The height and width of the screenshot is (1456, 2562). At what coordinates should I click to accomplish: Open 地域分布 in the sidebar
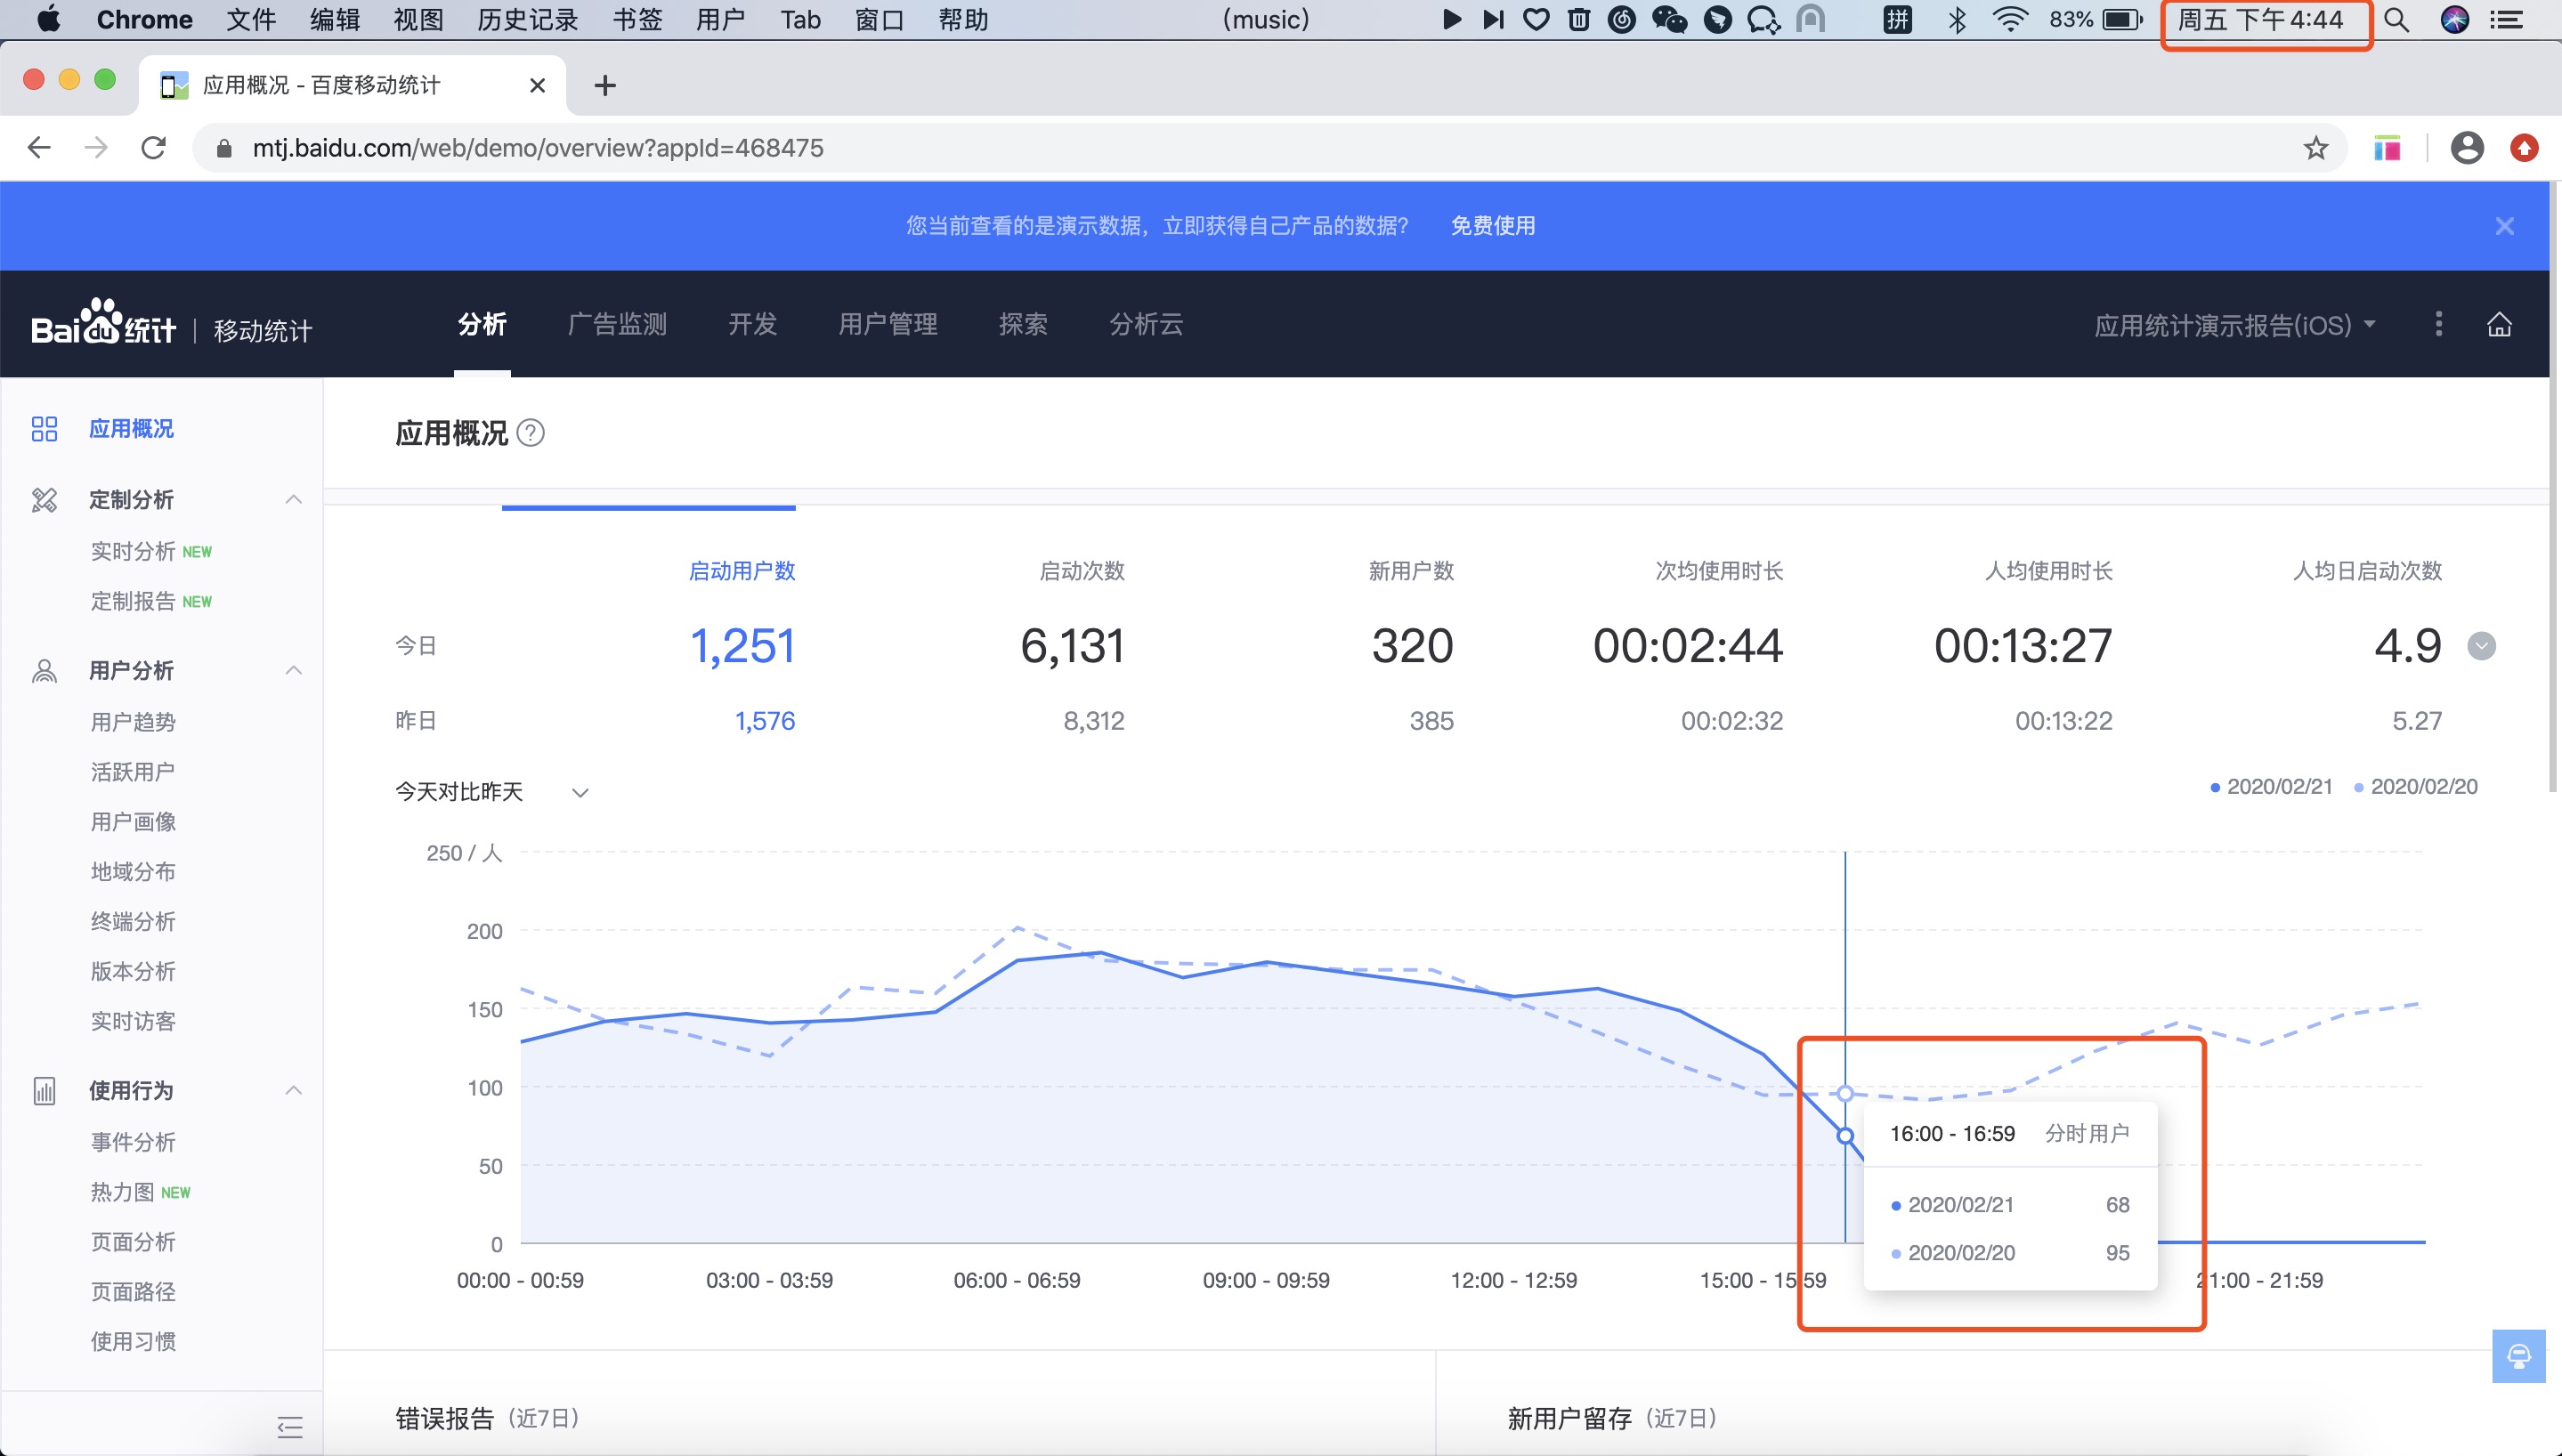pyautogui.click(x=133, y=872)
